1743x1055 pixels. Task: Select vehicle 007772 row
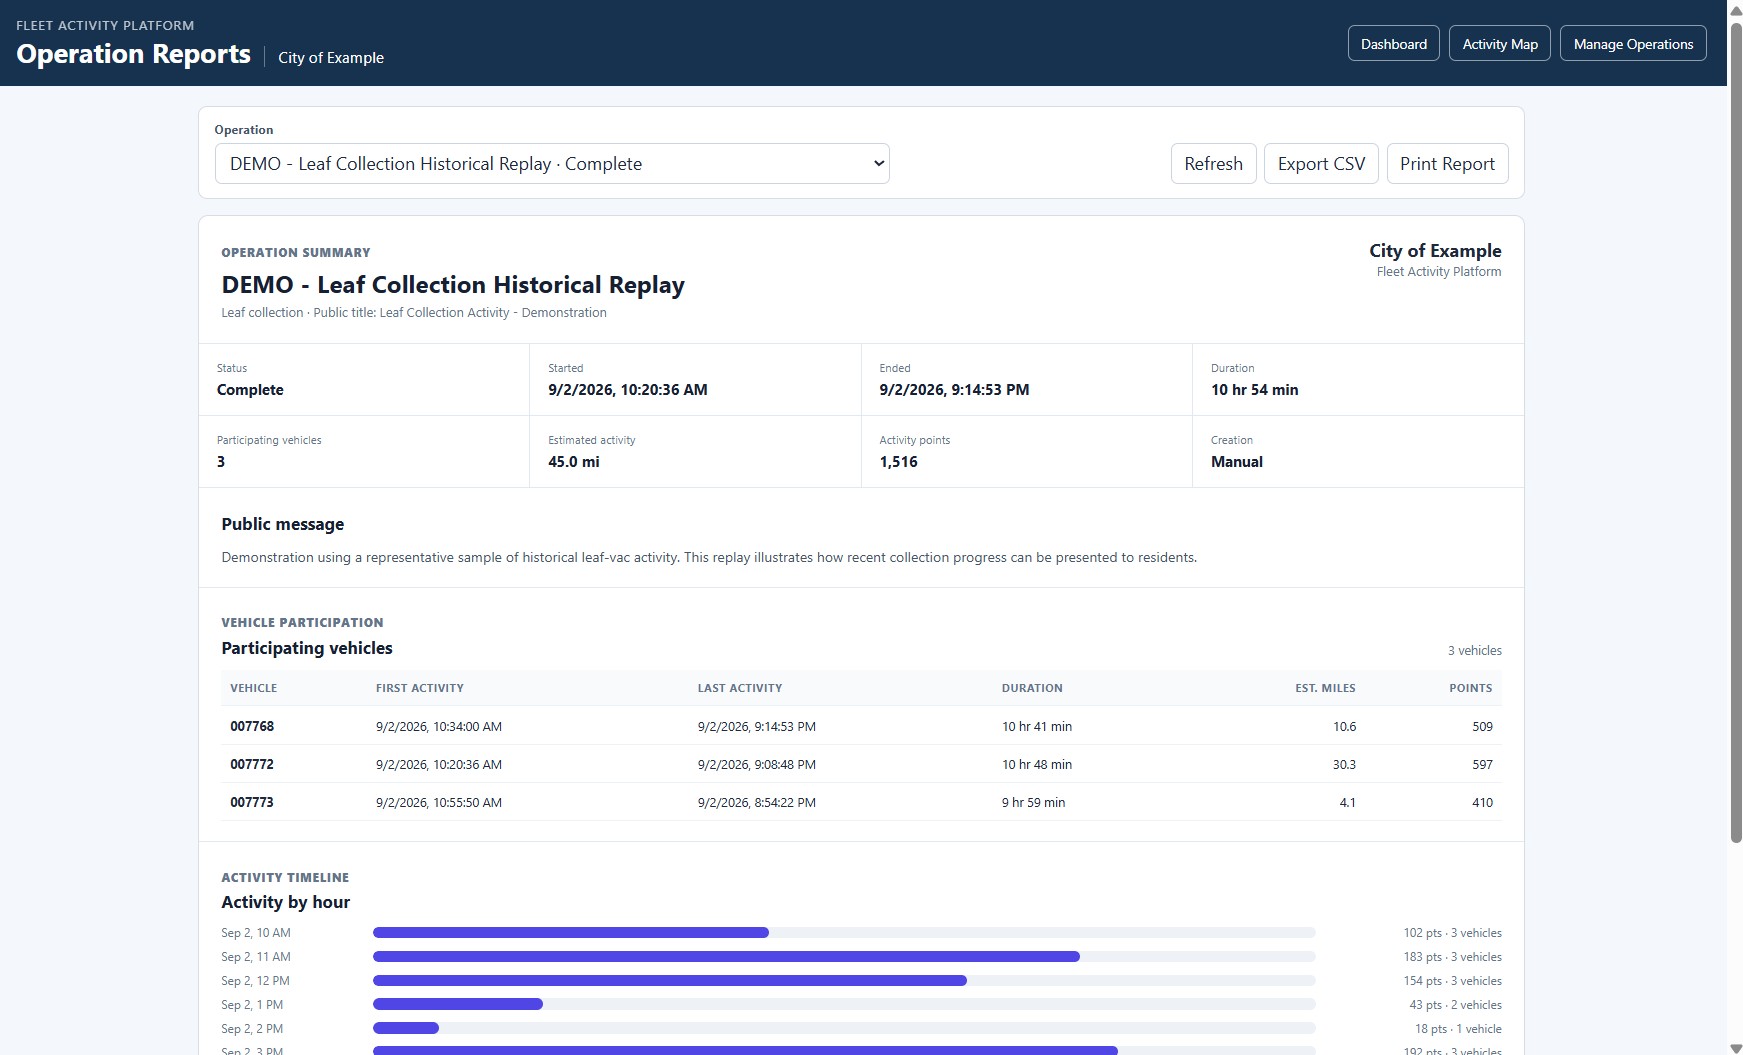coord(861,764)
